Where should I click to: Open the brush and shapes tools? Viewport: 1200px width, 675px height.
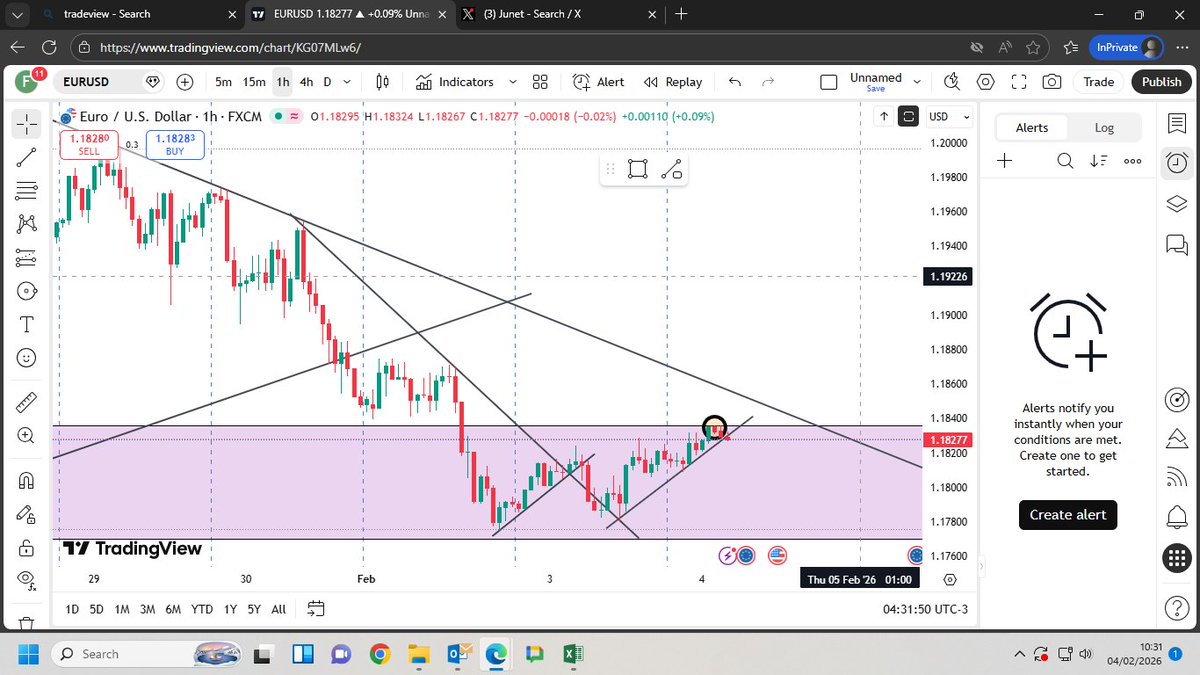pyautogui.click(x=27, y=290)
